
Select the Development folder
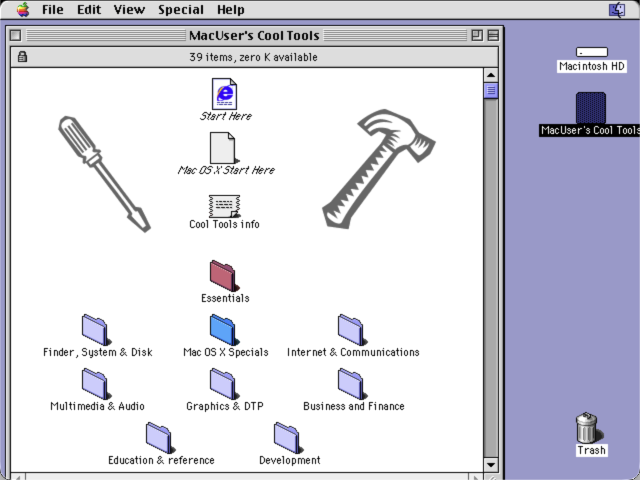(x=288, y=438)
